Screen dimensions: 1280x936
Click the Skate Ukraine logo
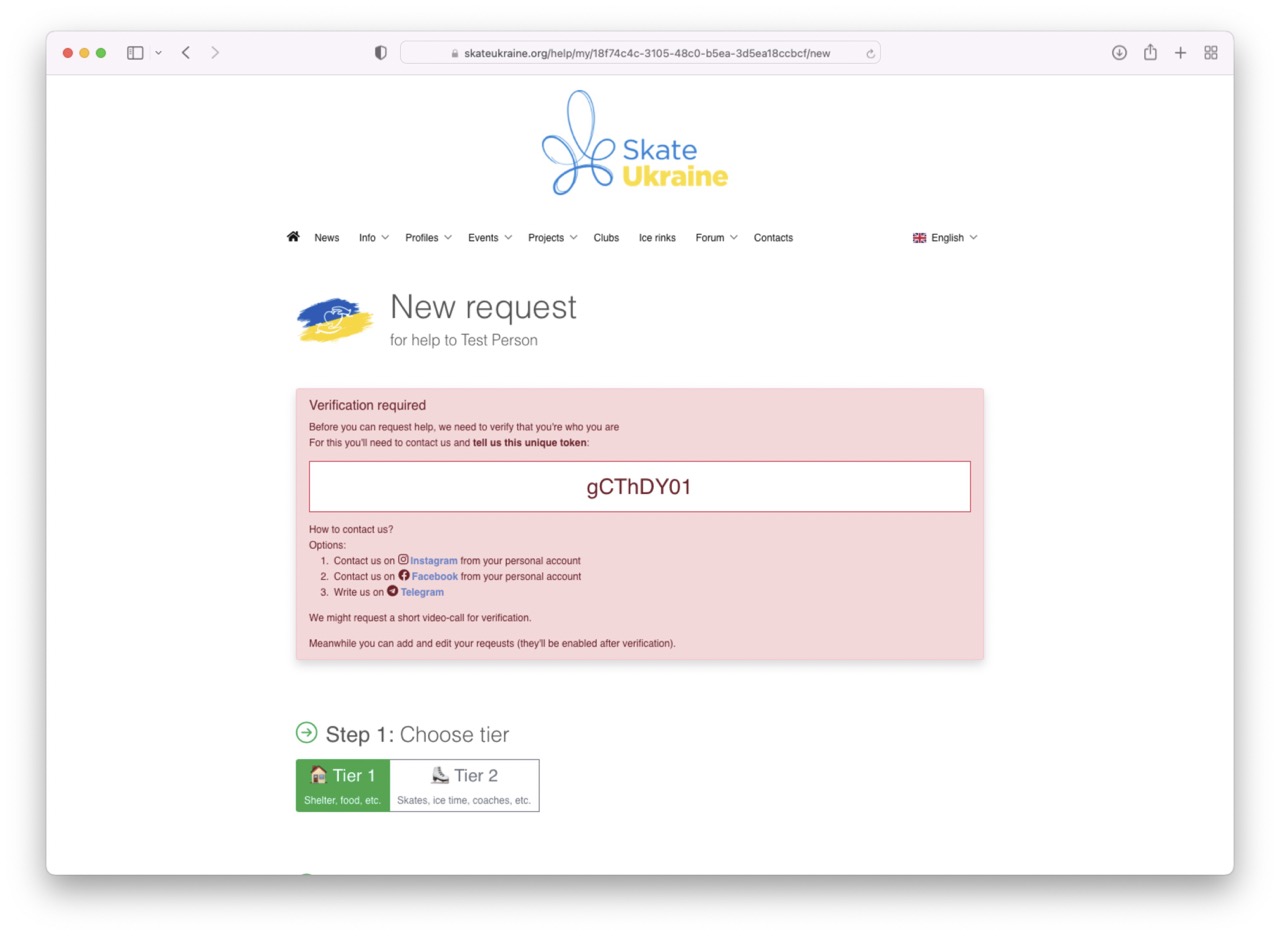pyautogui.click(x=634, y=144)
